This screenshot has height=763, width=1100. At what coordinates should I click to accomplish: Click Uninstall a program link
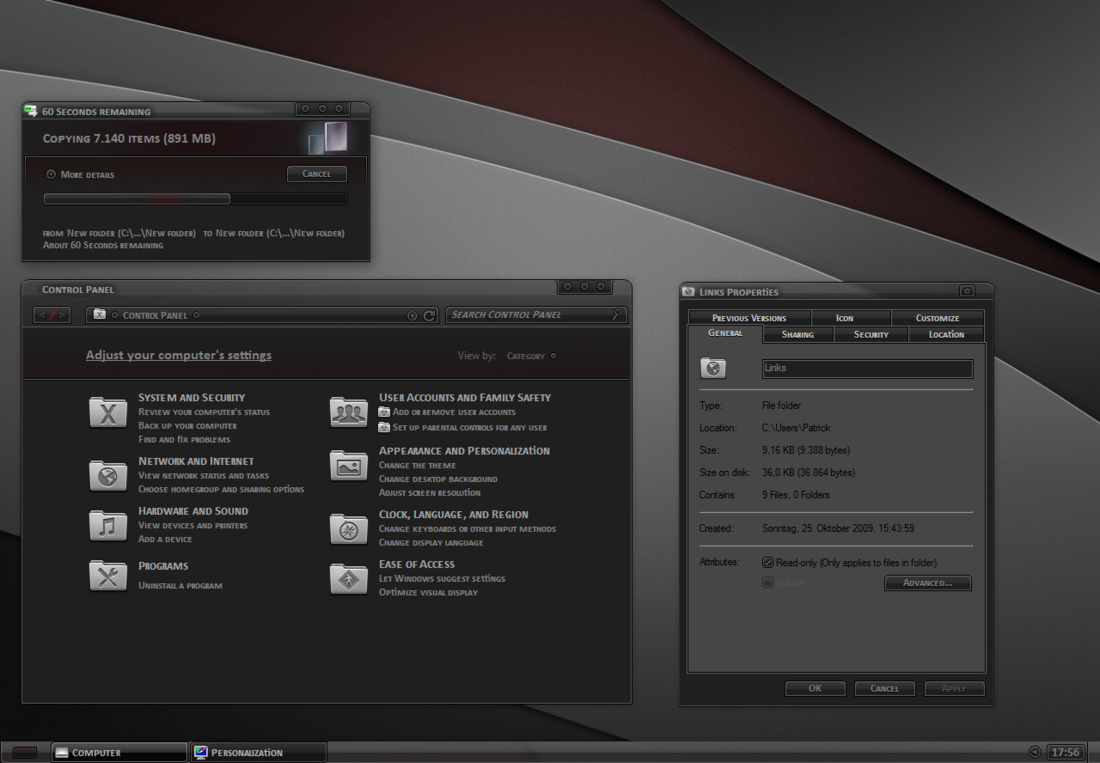pos(180,586)
